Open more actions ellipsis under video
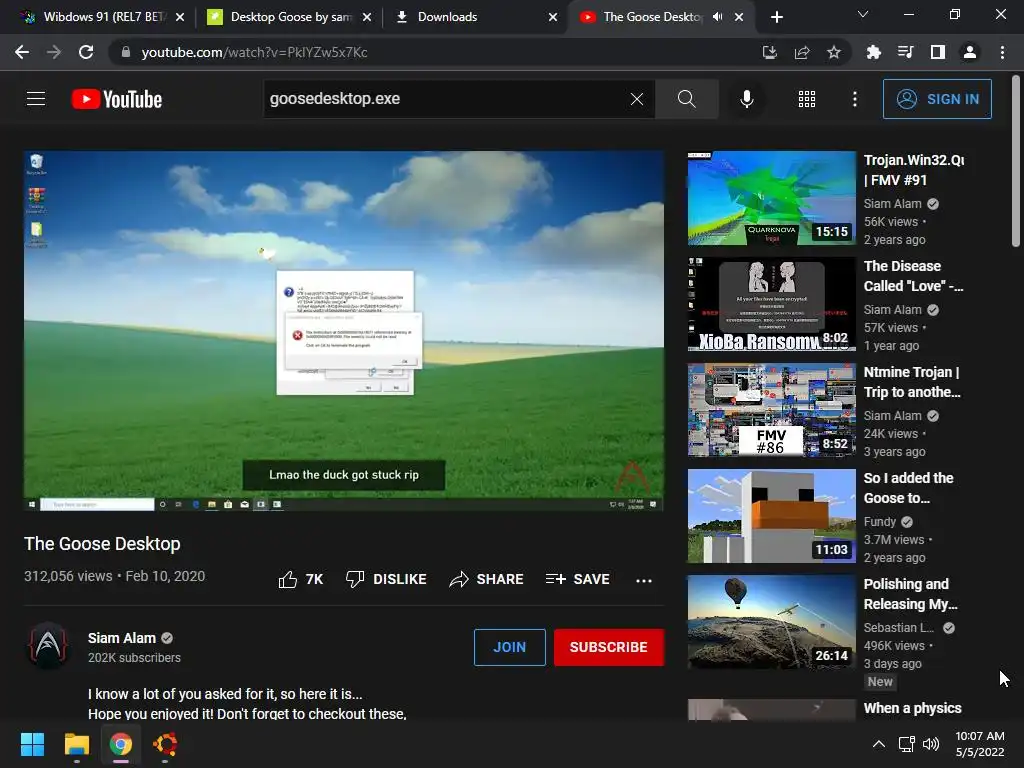The width and height of the screenshot is (1024, 768). (x=644, y=580)
